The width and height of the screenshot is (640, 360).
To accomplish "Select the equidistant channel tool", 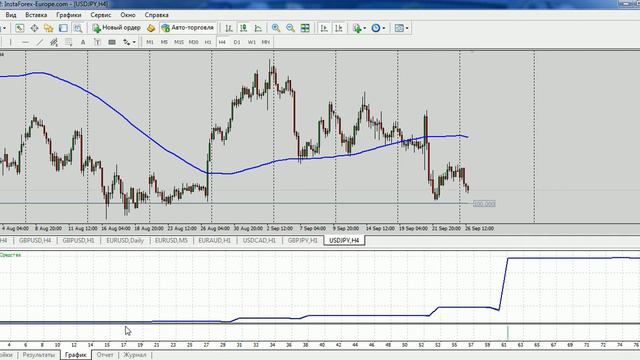I will coord(54,42).
